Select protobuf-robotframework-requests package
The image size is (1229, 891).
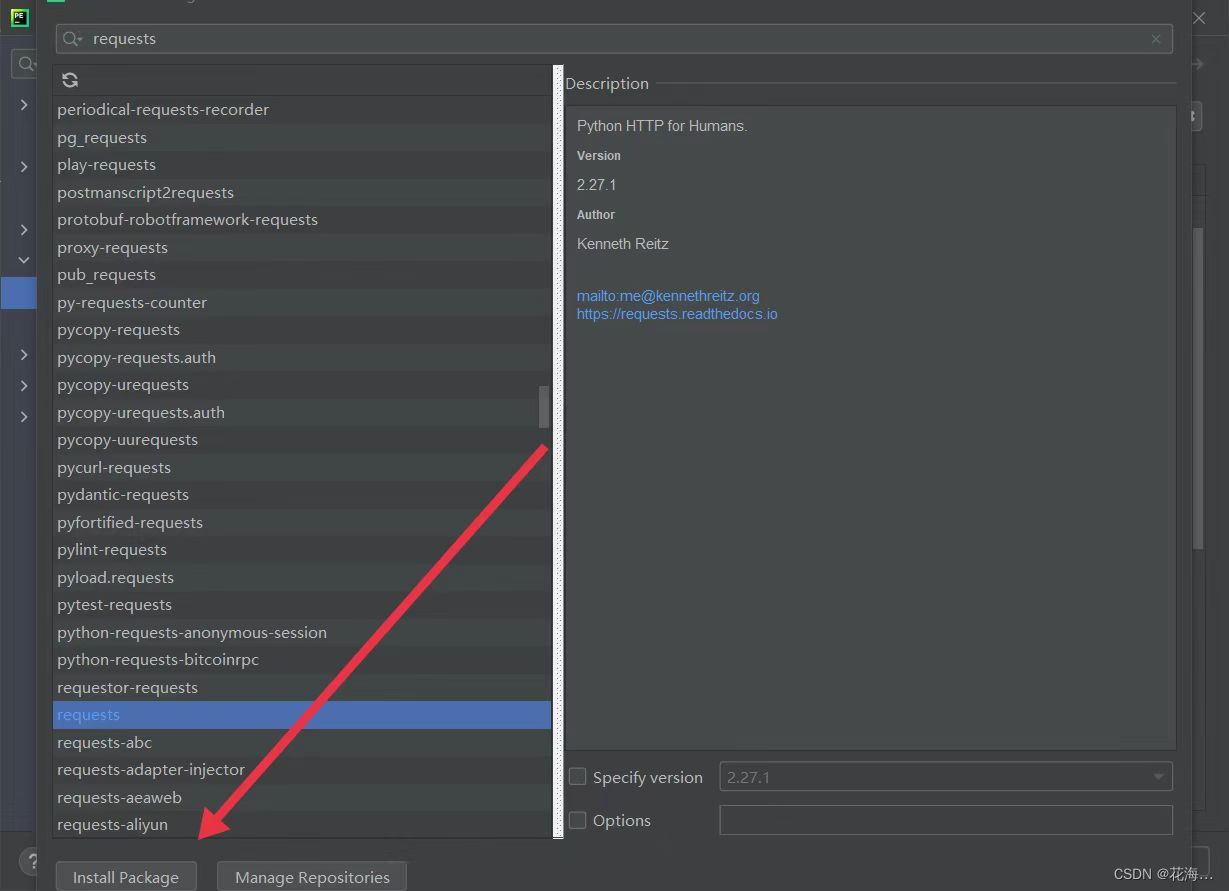[x=302, y=220]
